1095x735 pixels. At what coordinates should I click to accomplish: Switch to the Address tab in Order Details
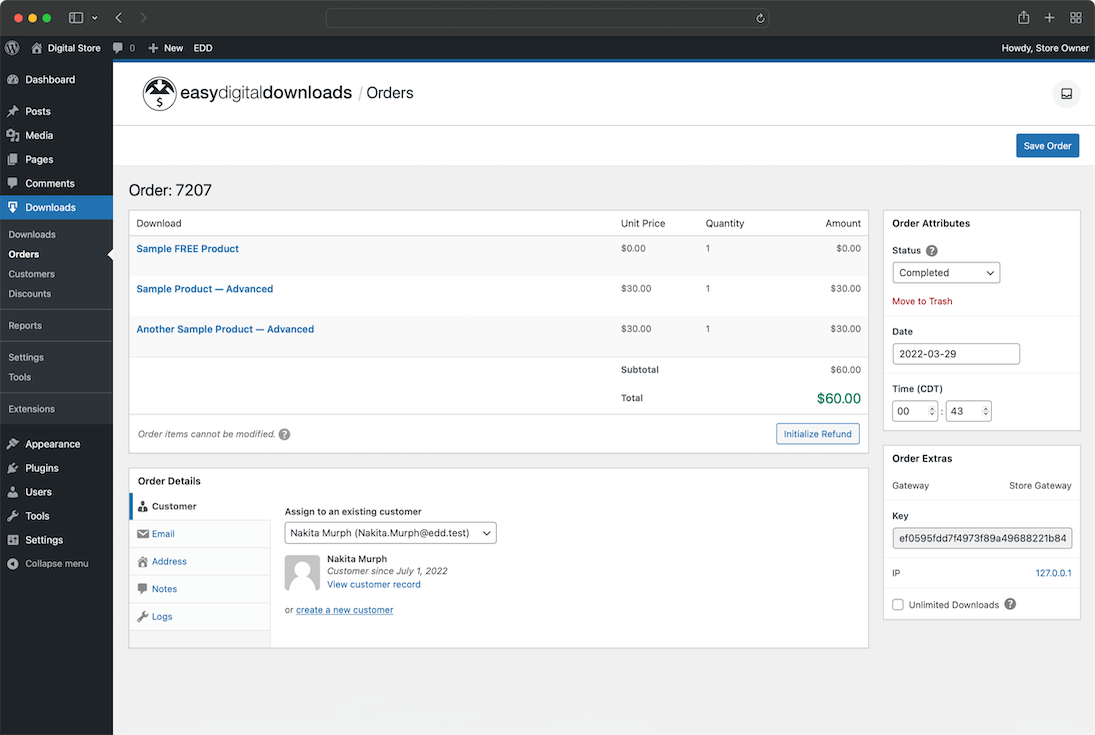click(x=169, y=562)
